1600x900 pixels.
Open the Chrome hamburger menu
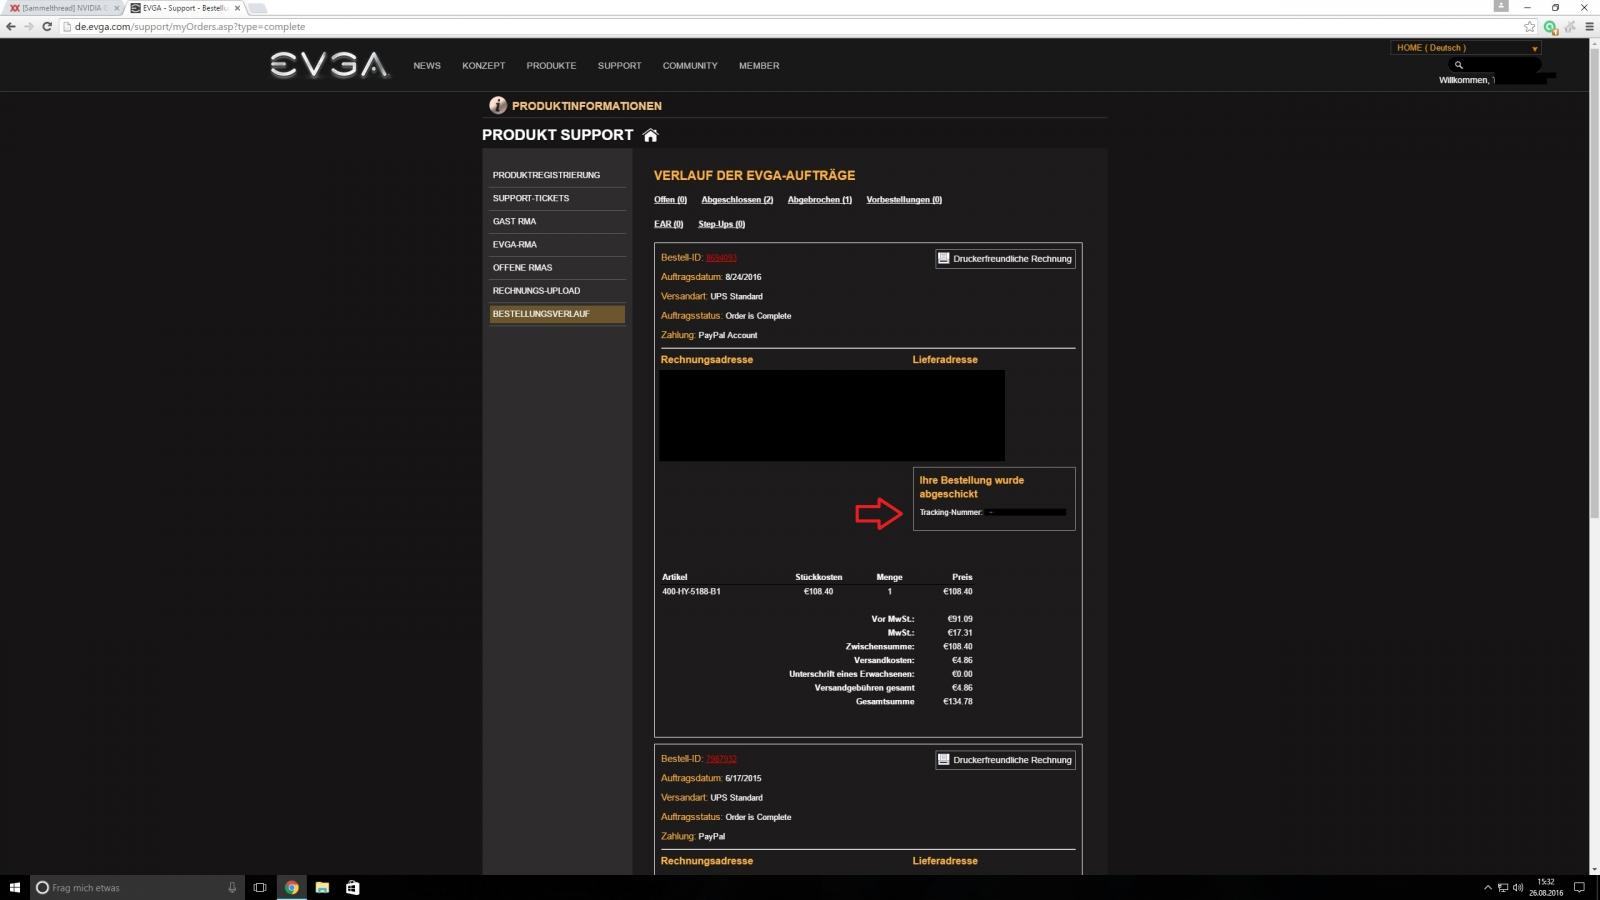[1589, 27]
